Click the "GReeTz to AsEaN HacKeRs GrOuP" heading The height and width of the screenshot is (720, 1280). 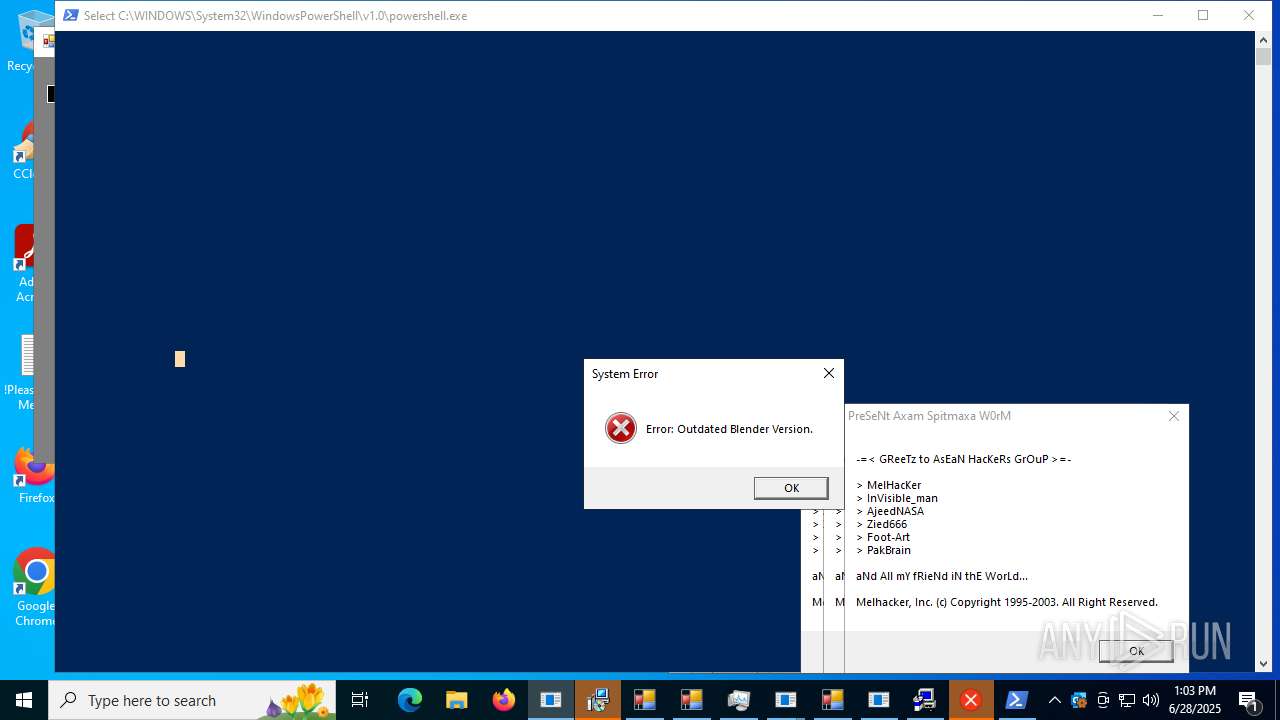click(x=964, y=459)
